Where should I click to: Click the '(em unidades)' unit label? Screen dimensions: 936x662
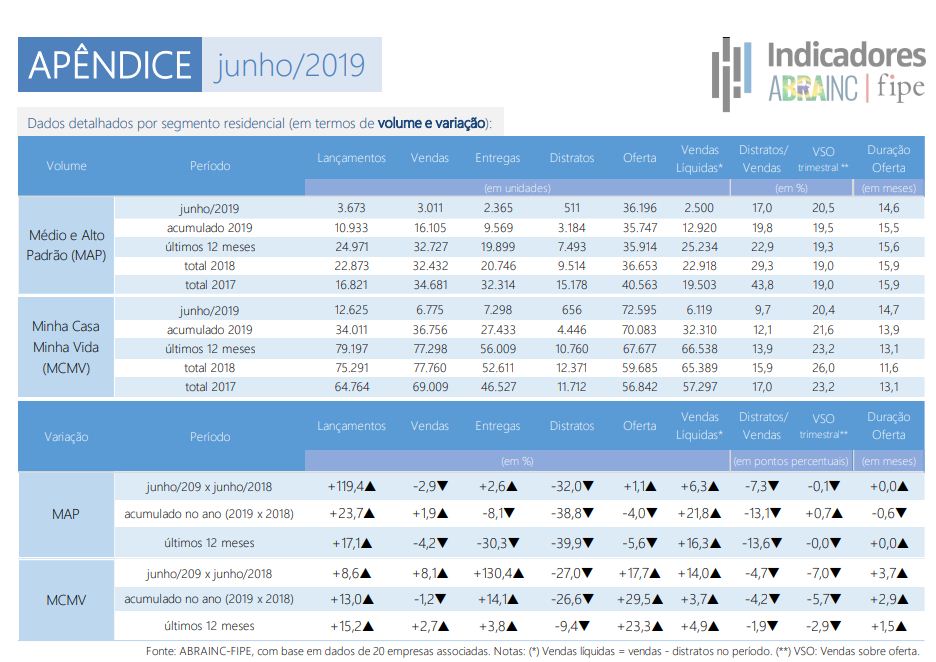[x=517, y=188]
